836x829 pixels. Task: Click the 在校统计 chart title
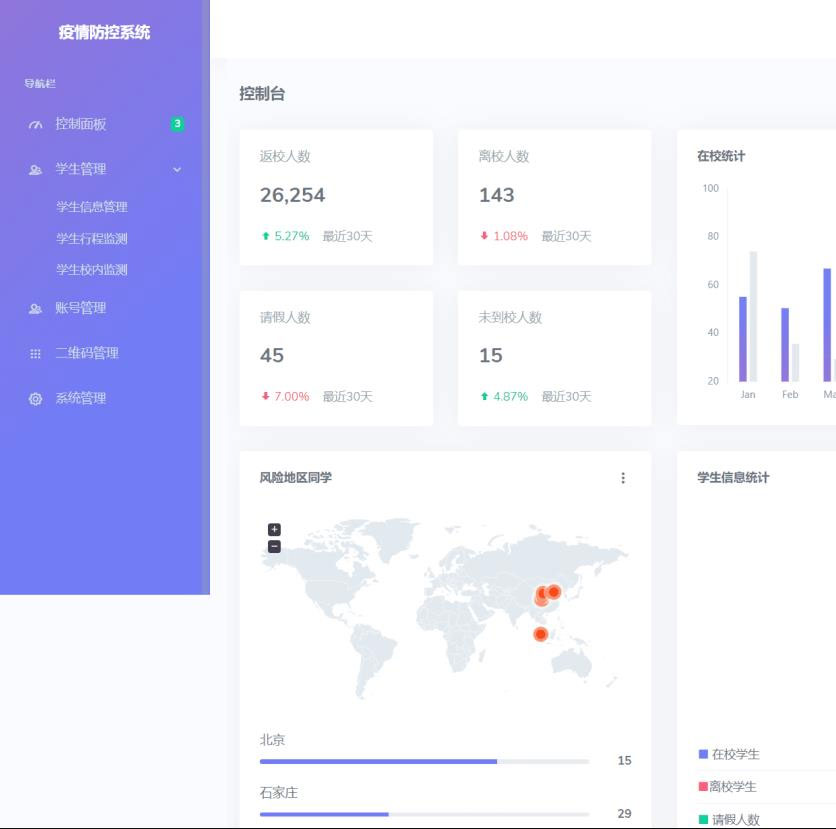coord(721,156)
